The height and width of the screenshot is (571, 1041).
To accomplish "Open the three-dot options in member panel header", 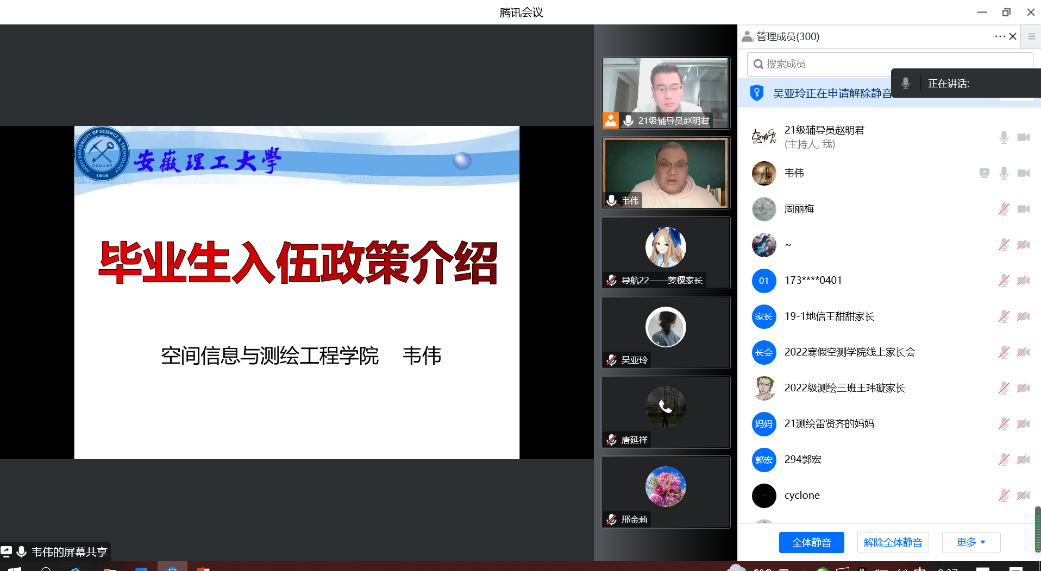I will (x=999, y=36).
